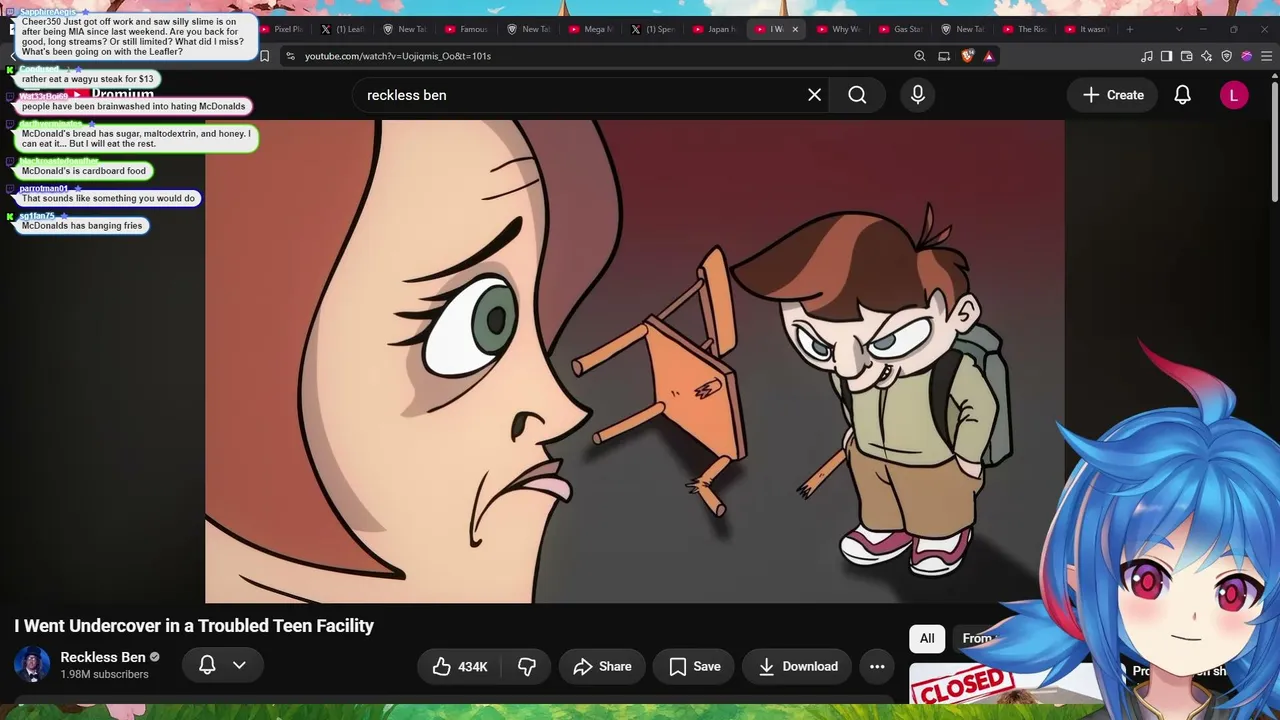Share the video
The height and width of the screenshot is (720, 1280).
pos(602,667)
